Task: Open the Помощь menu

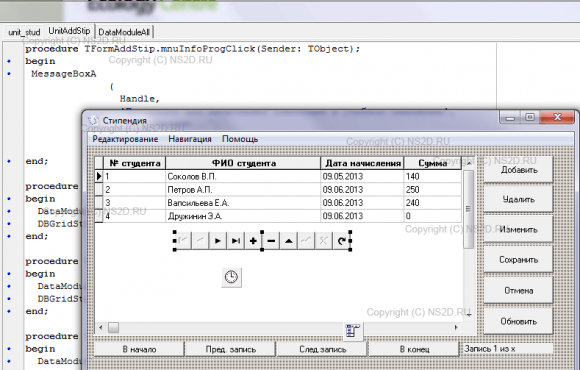Action: click(240, 139)
